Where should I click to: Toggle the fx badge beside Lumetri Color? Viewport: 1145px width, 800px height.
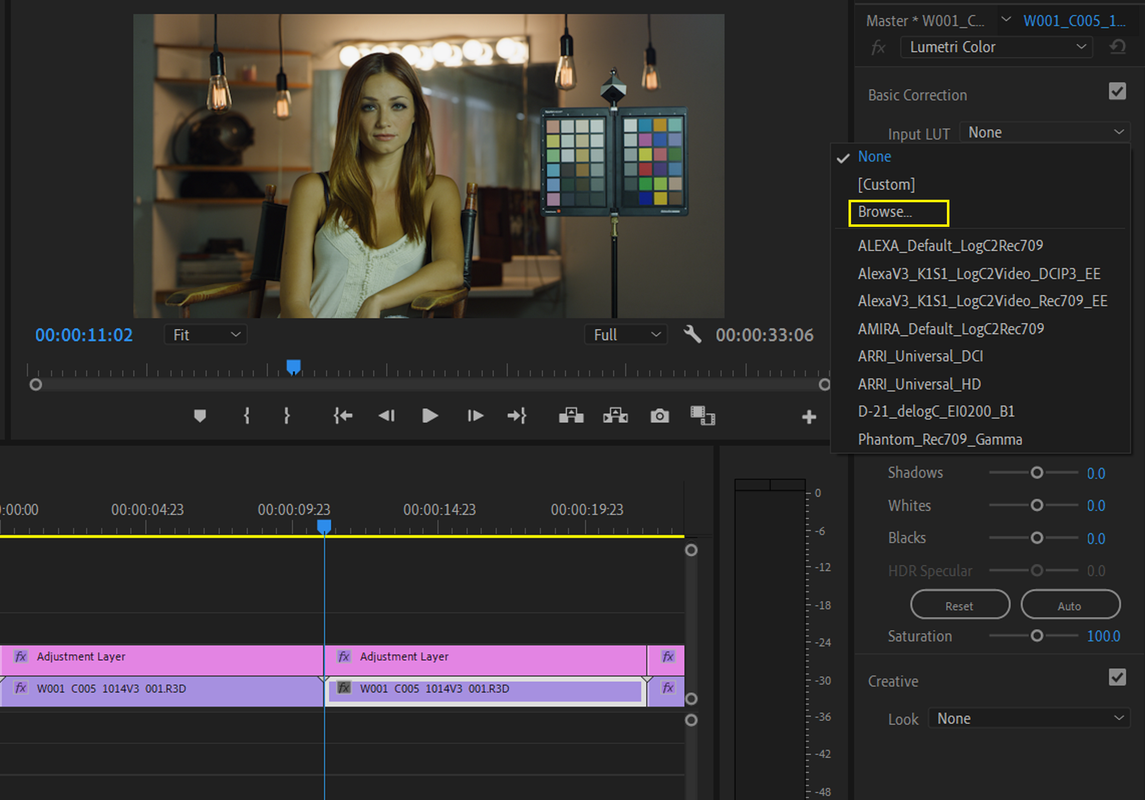878,47
